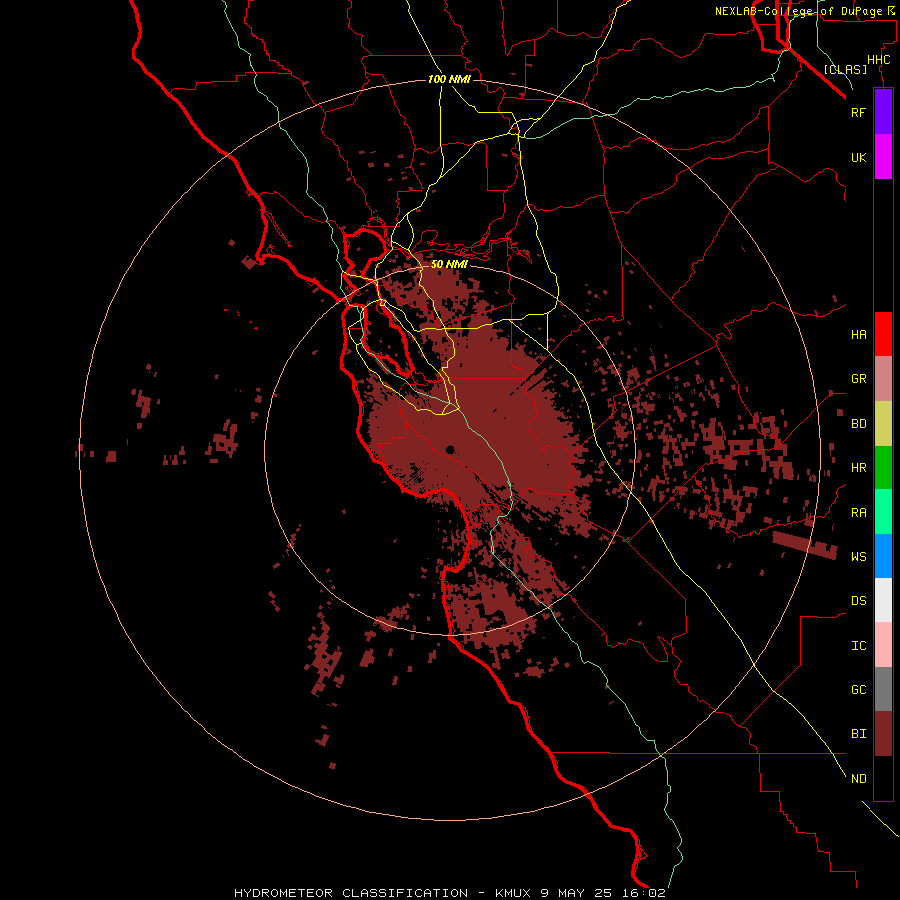The height and width of the screenshot is (900, 900).
Task: Click the HR legend label
Action: tap(859, 468)
